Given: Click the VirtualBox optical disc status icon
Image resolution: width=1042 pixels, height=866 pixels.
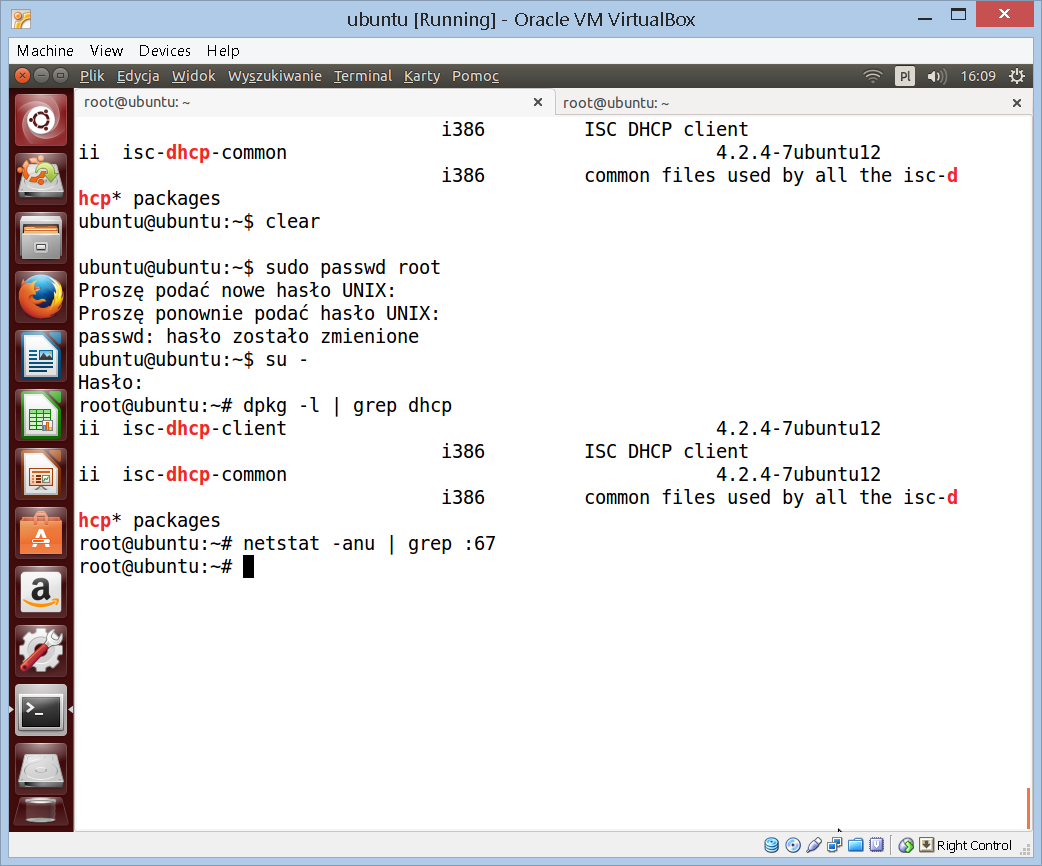Looking at the screenshot, I should pos(793,845).
